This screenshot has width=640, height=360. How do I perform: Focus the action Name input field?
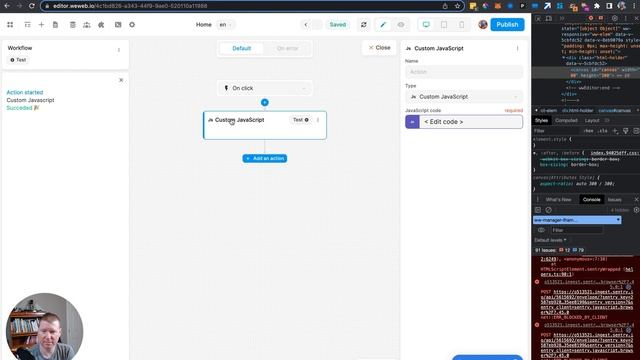[x=464, y=72]
